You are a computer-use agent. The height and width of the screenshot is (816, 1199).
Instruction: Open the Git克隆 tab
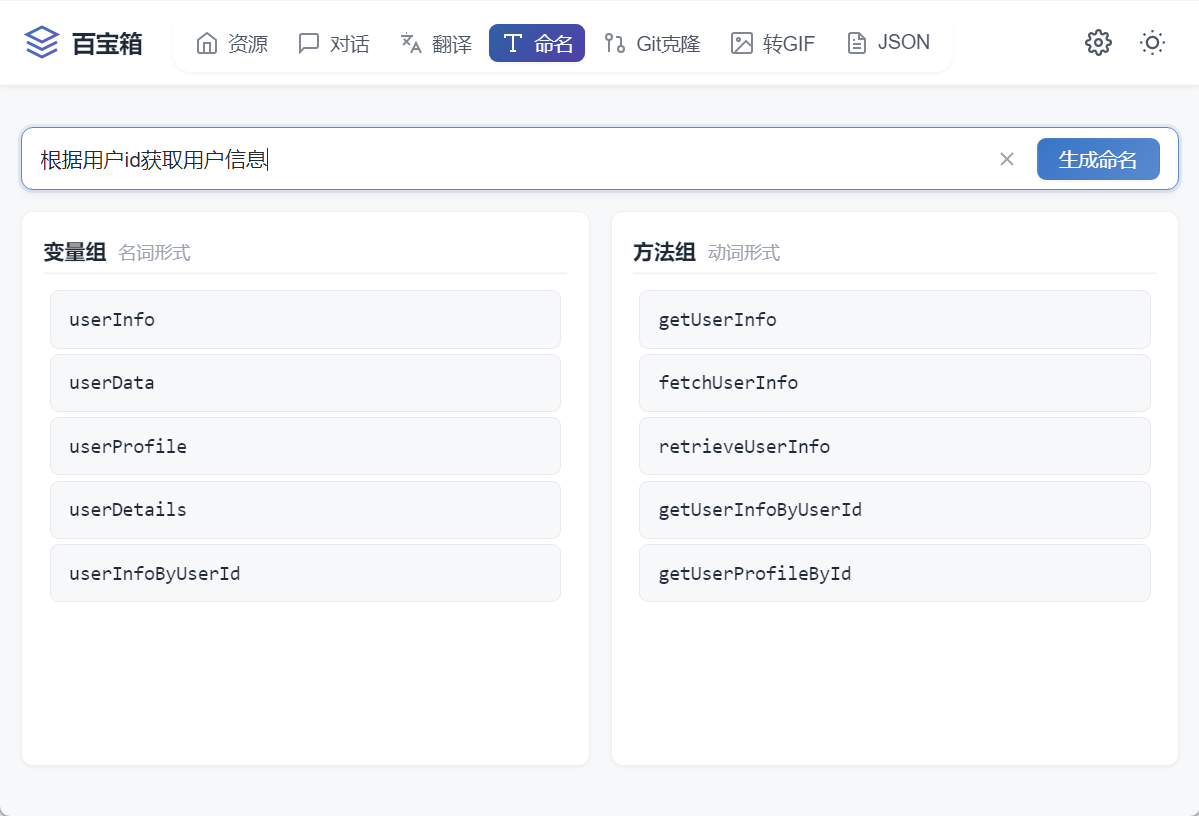[x=652, y=44]
